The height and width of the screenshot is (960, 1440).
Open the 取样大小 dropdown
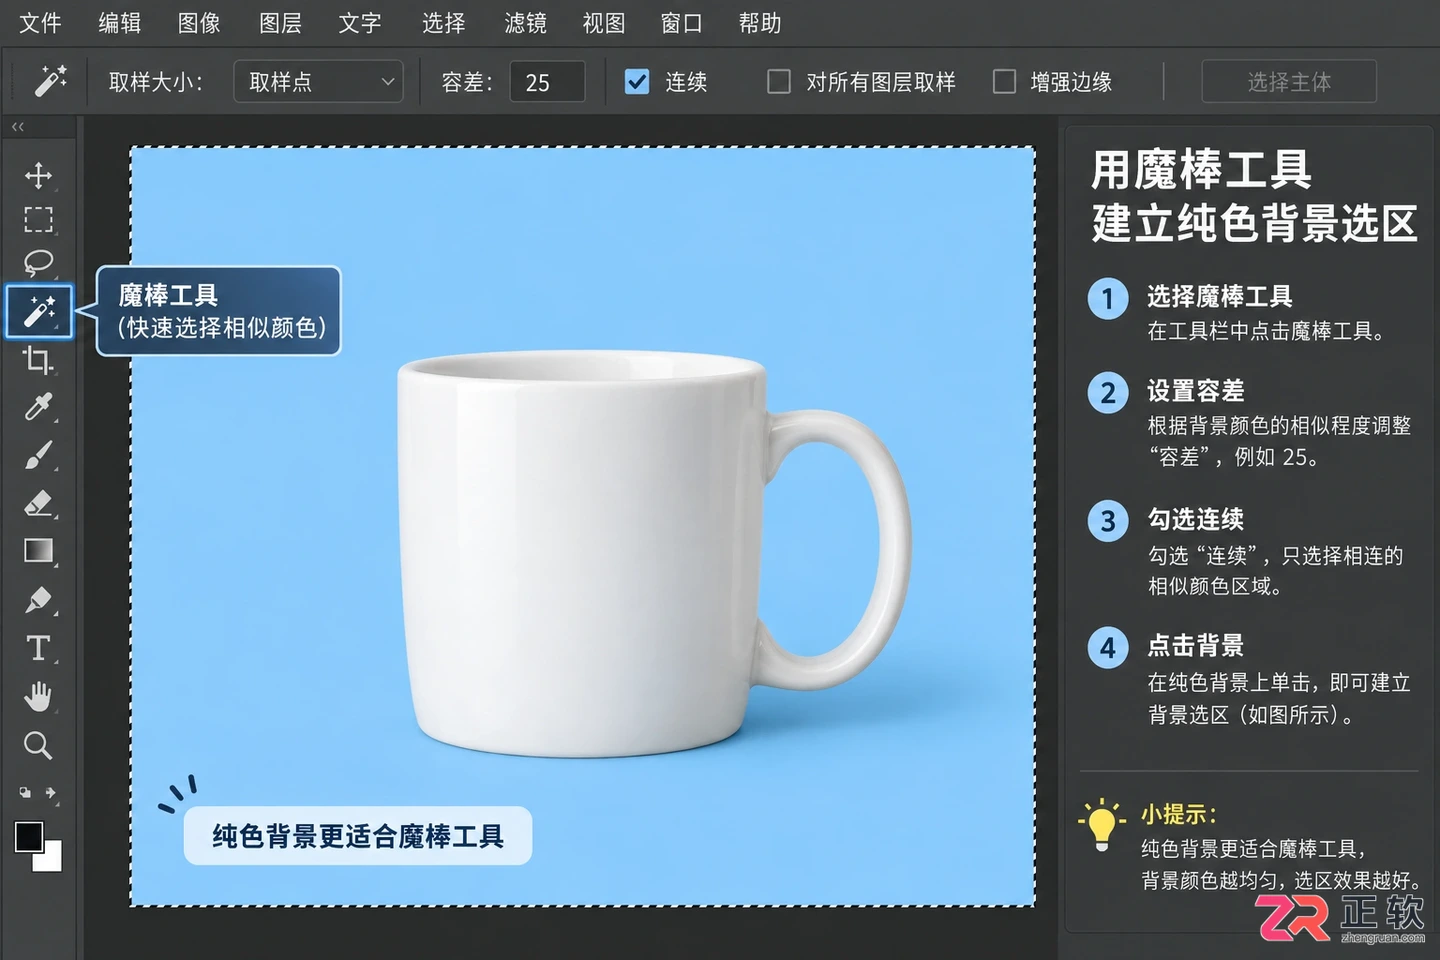(318, 81)
